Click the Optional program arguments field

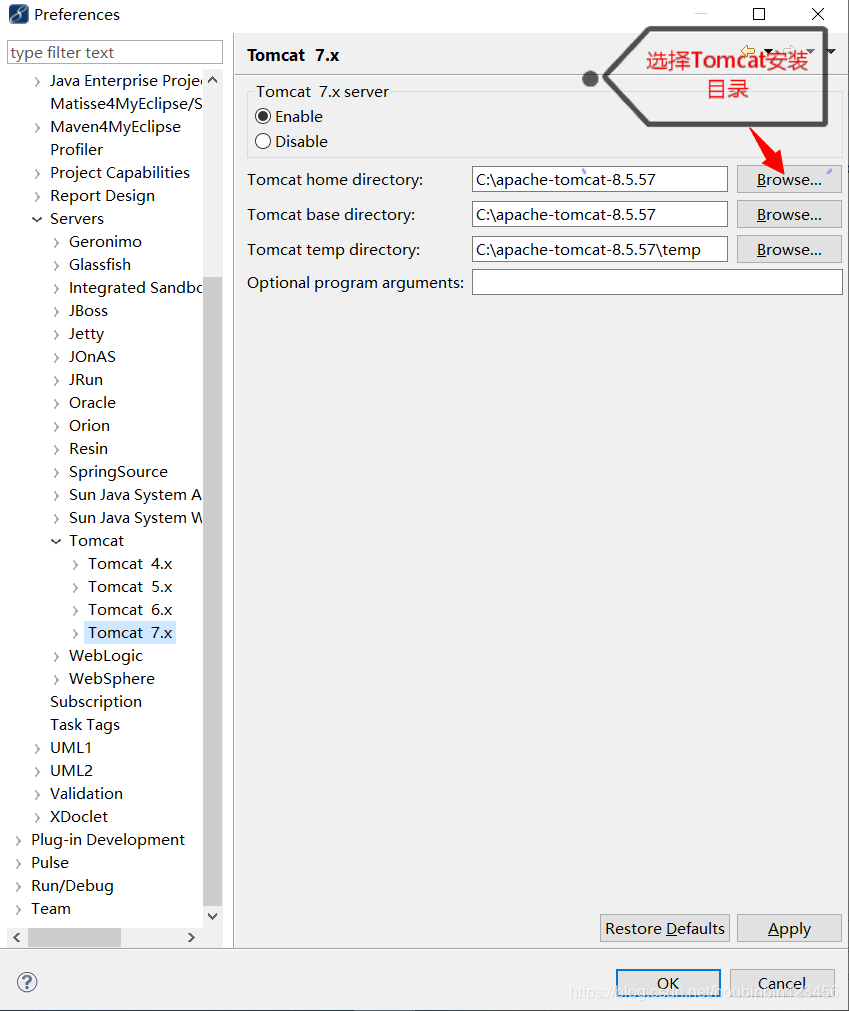657,282
